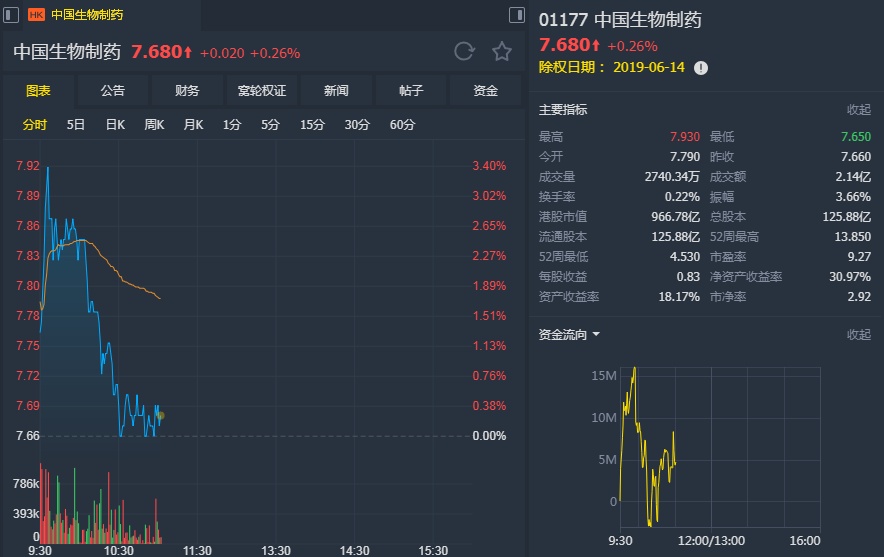Toggle the side panel layout icon
This screenshot has width=884, height=557.
click(516, 15)
